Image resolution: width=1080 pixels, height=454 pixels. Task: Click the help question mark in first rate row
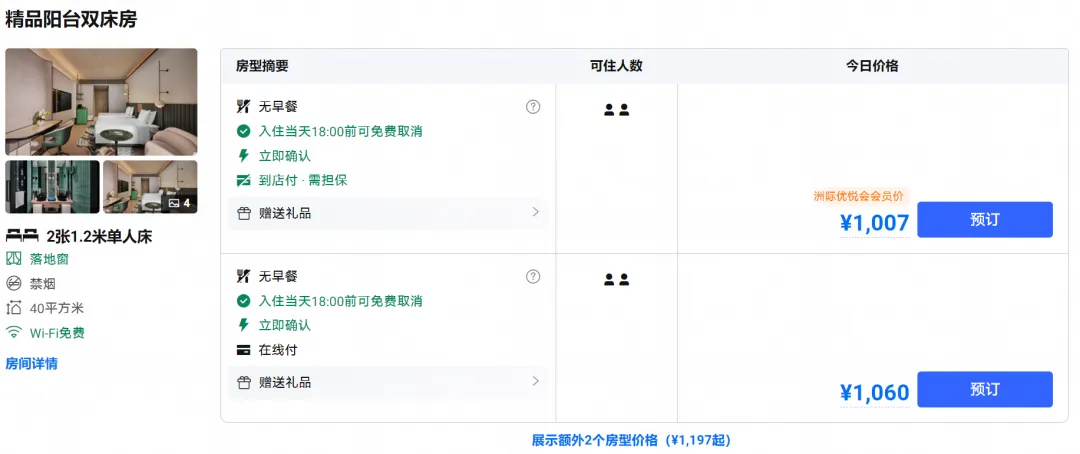coord(532,107)
